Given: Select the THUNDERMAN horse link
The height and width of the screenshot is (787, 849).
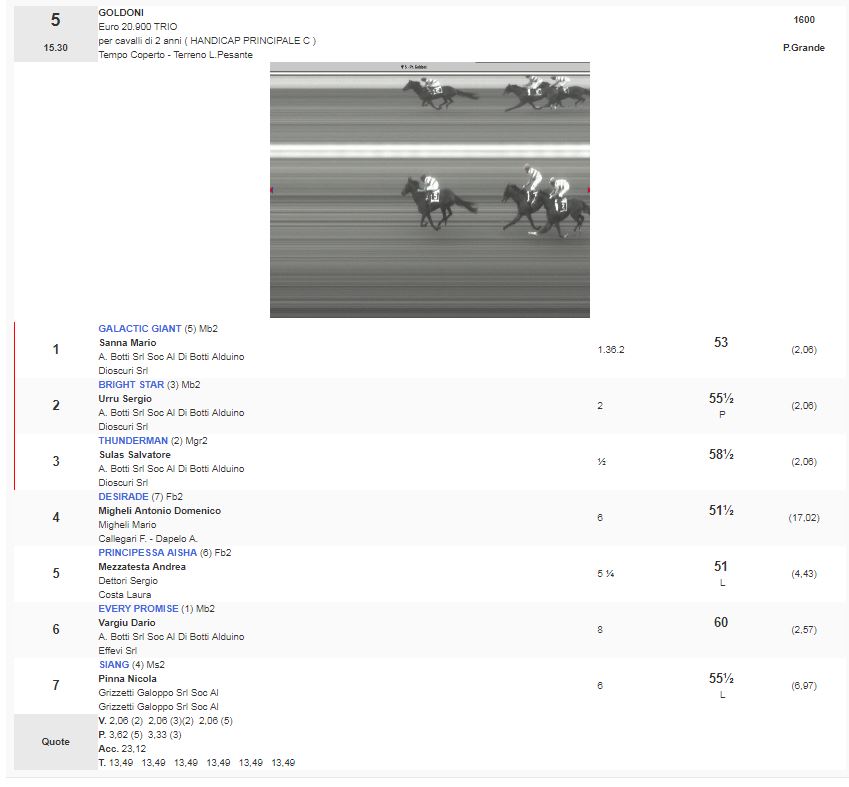Looking at the screenshot, I should coord(133,441).
